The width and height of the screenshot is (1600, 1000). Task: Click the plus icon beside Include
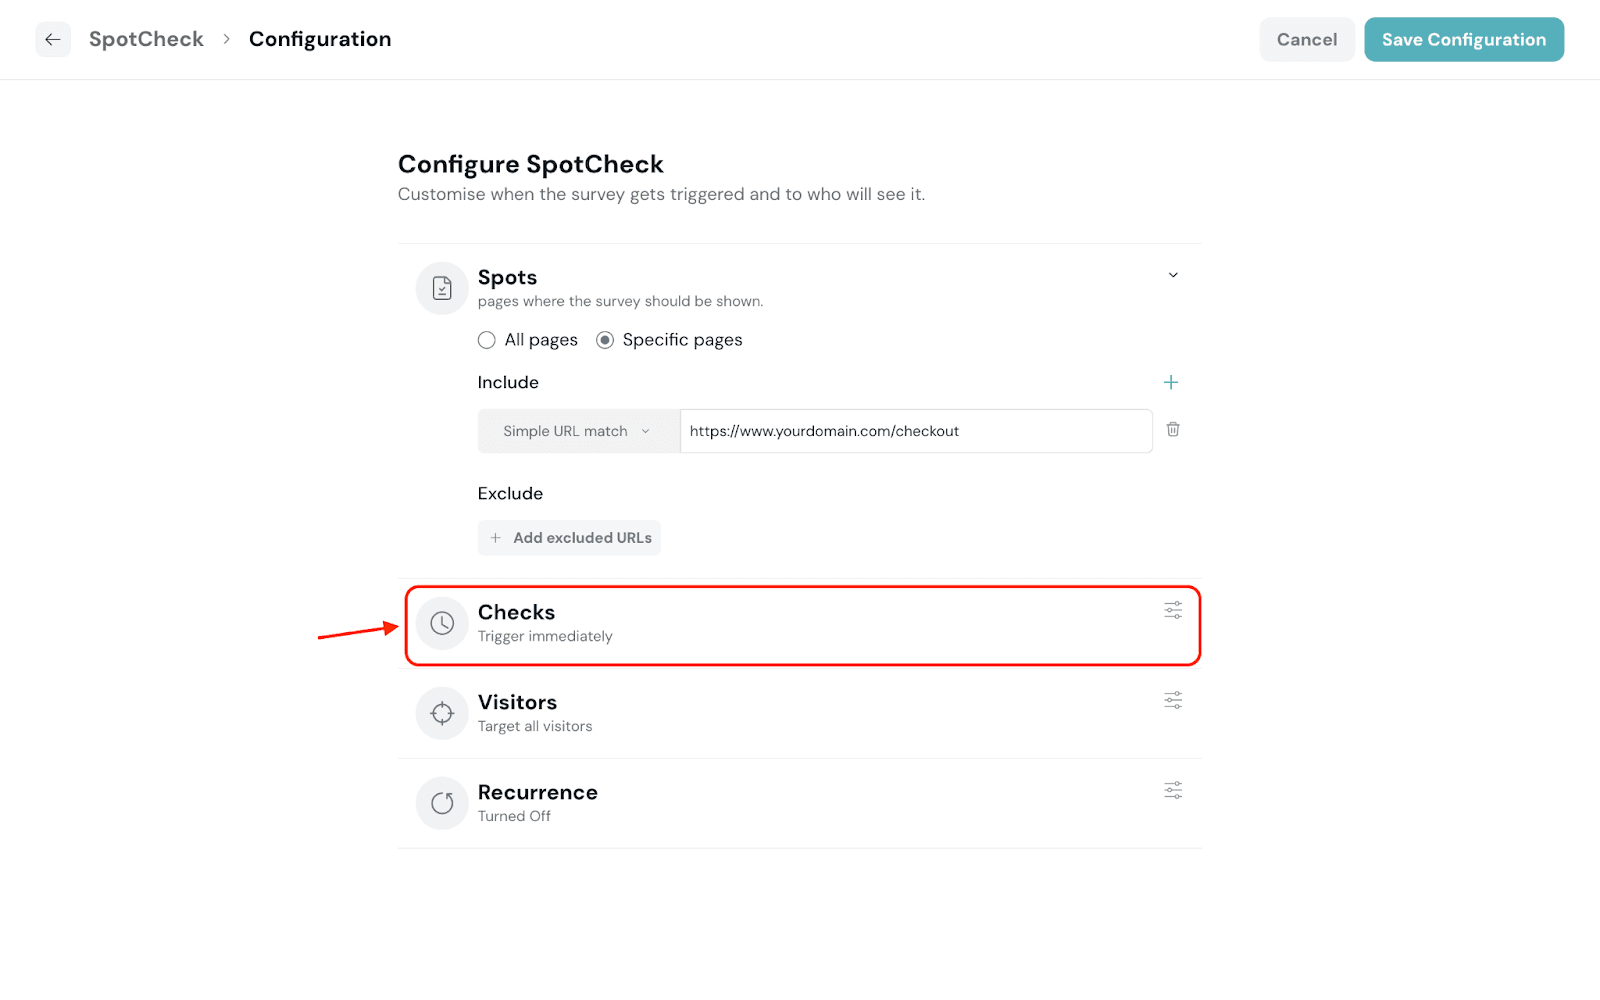(x=1171, y=382)
